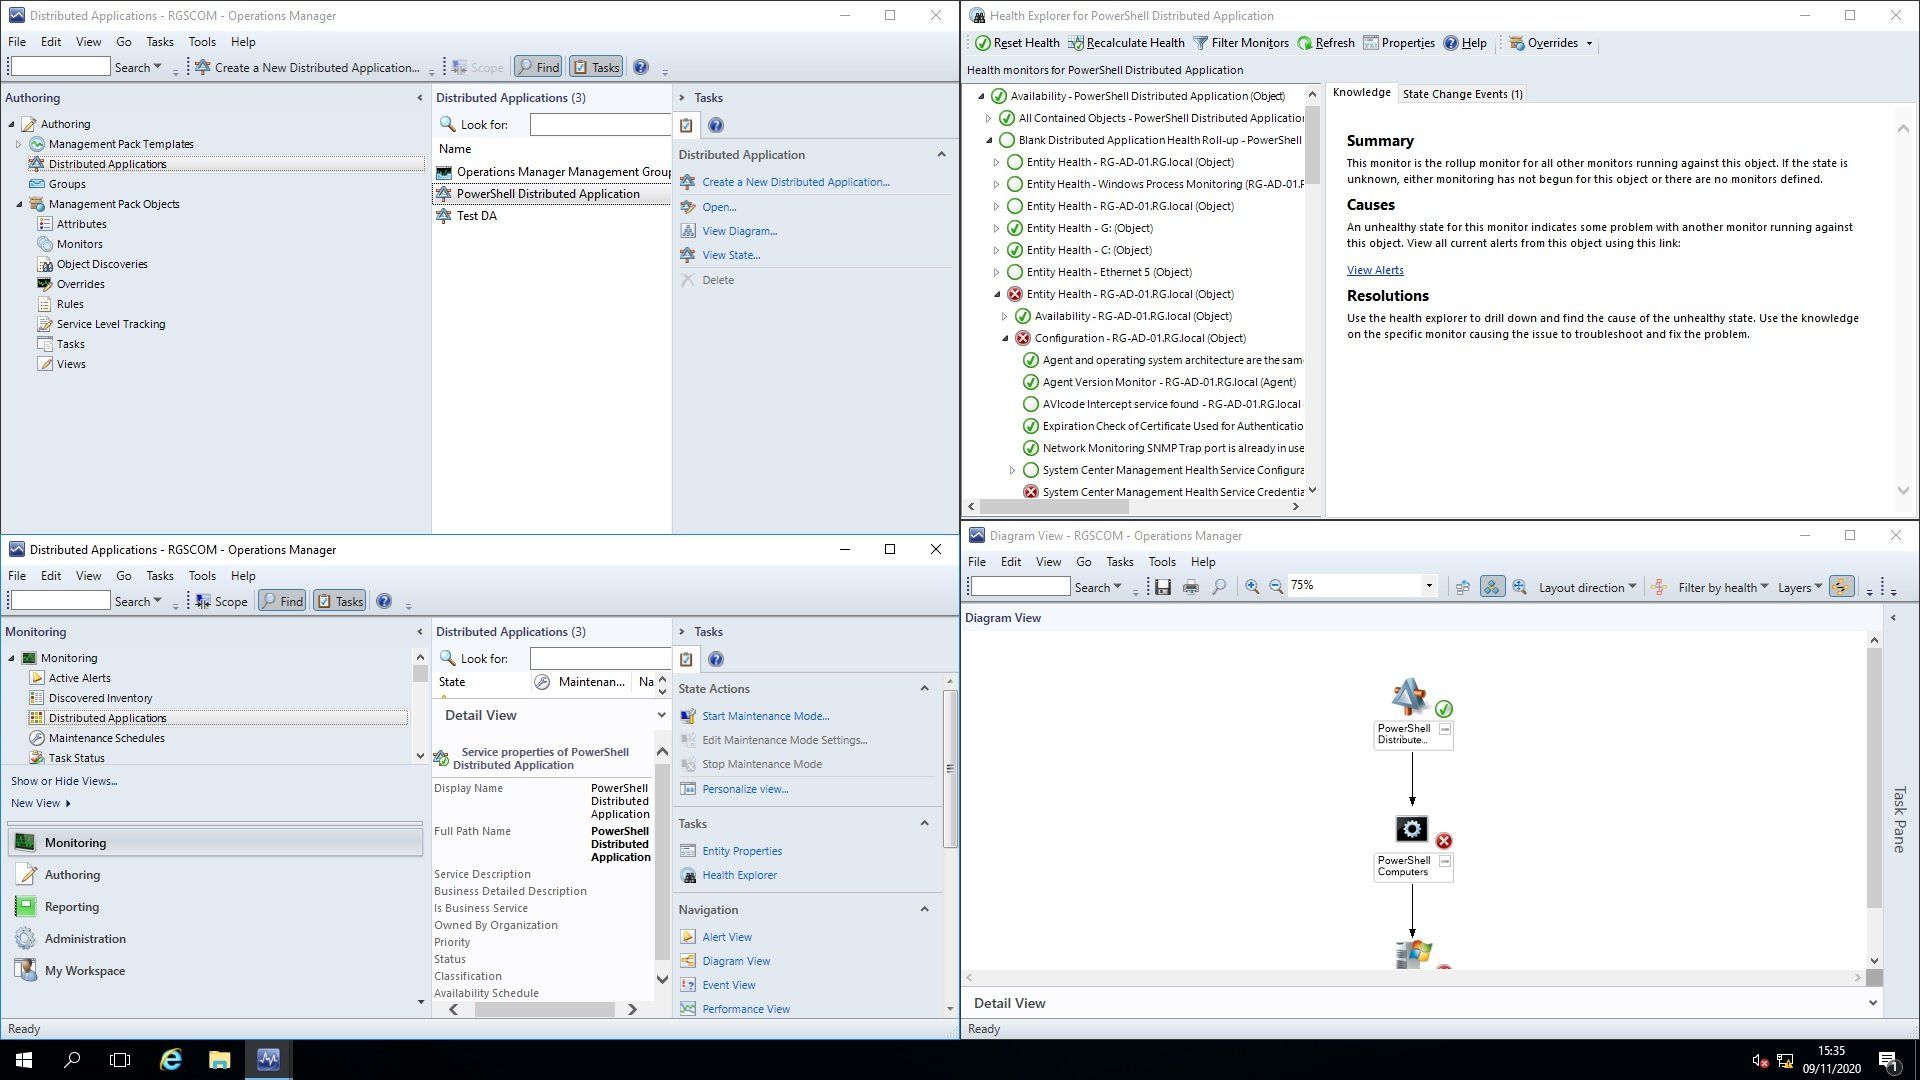Open the zoom percentage 75% dropdown
Image resolution: width=1920 pixels, height=1080 pixels.
point(1429,586)
